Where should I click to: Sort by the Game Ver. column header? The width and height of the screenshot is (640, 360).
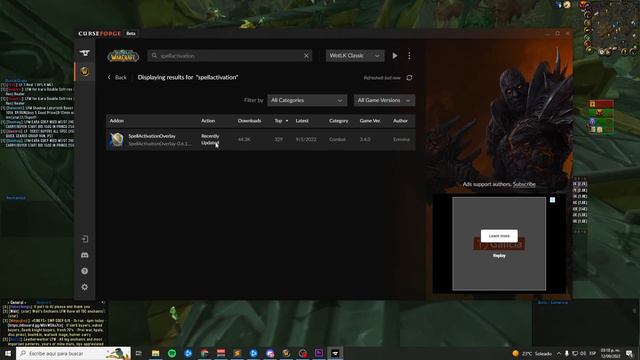369,121
